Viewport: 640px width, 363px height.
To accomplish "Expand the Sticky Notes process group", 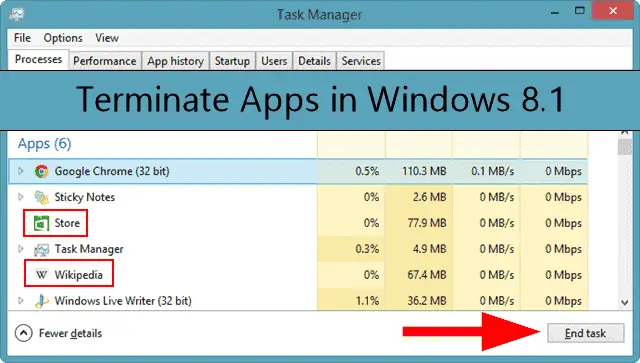I will 20,197.
